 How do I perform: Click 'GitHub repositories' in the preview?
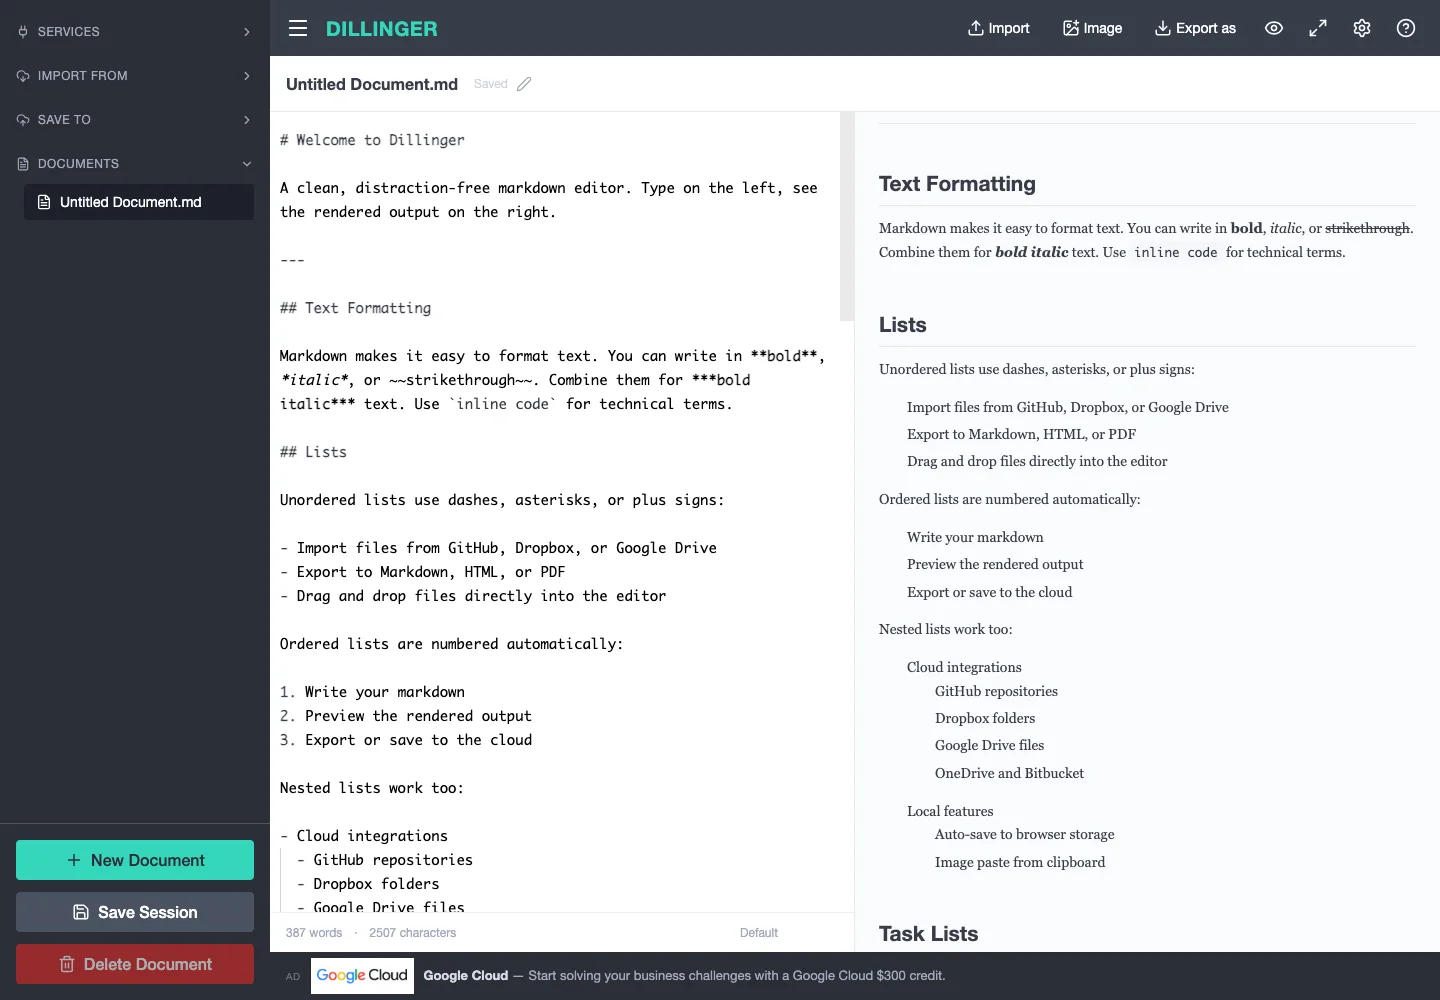[996, 691]
